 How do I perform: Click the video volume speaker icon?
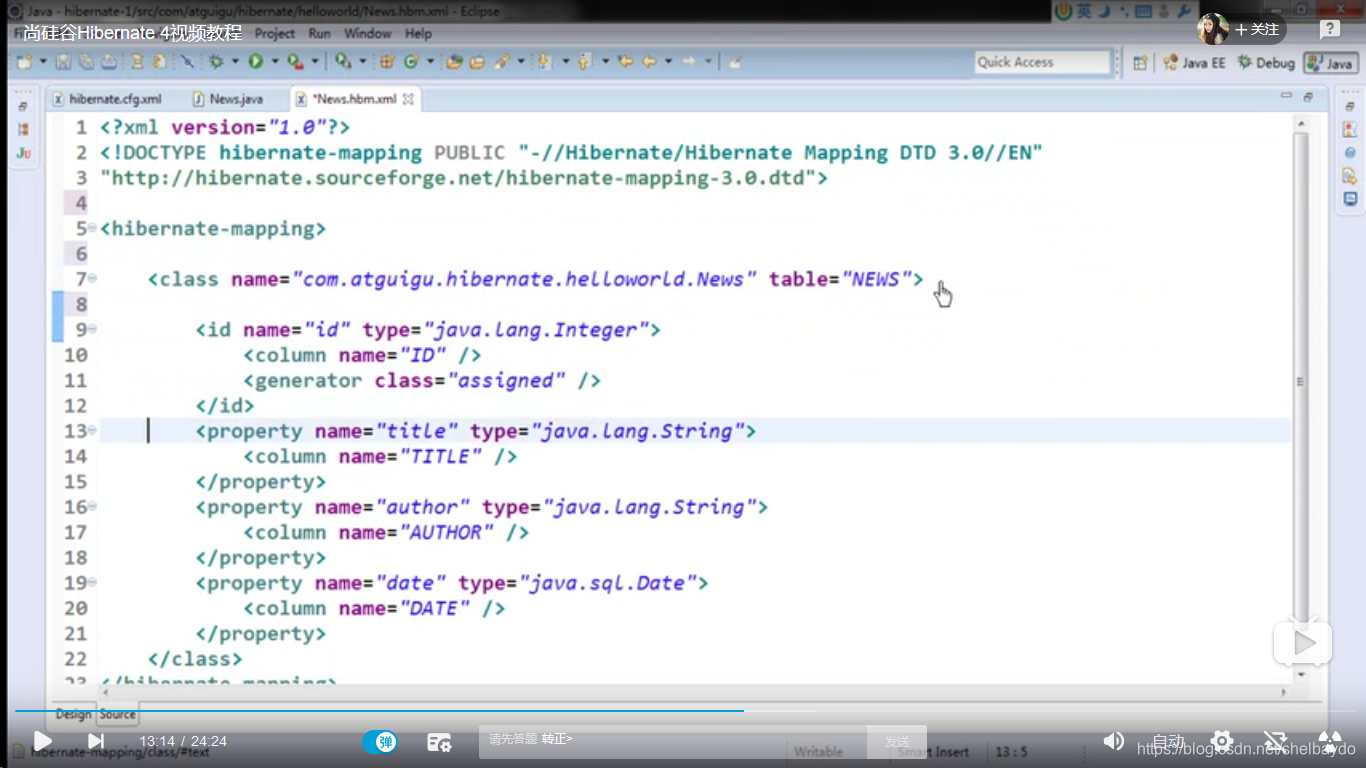[x=1113, y=741]
